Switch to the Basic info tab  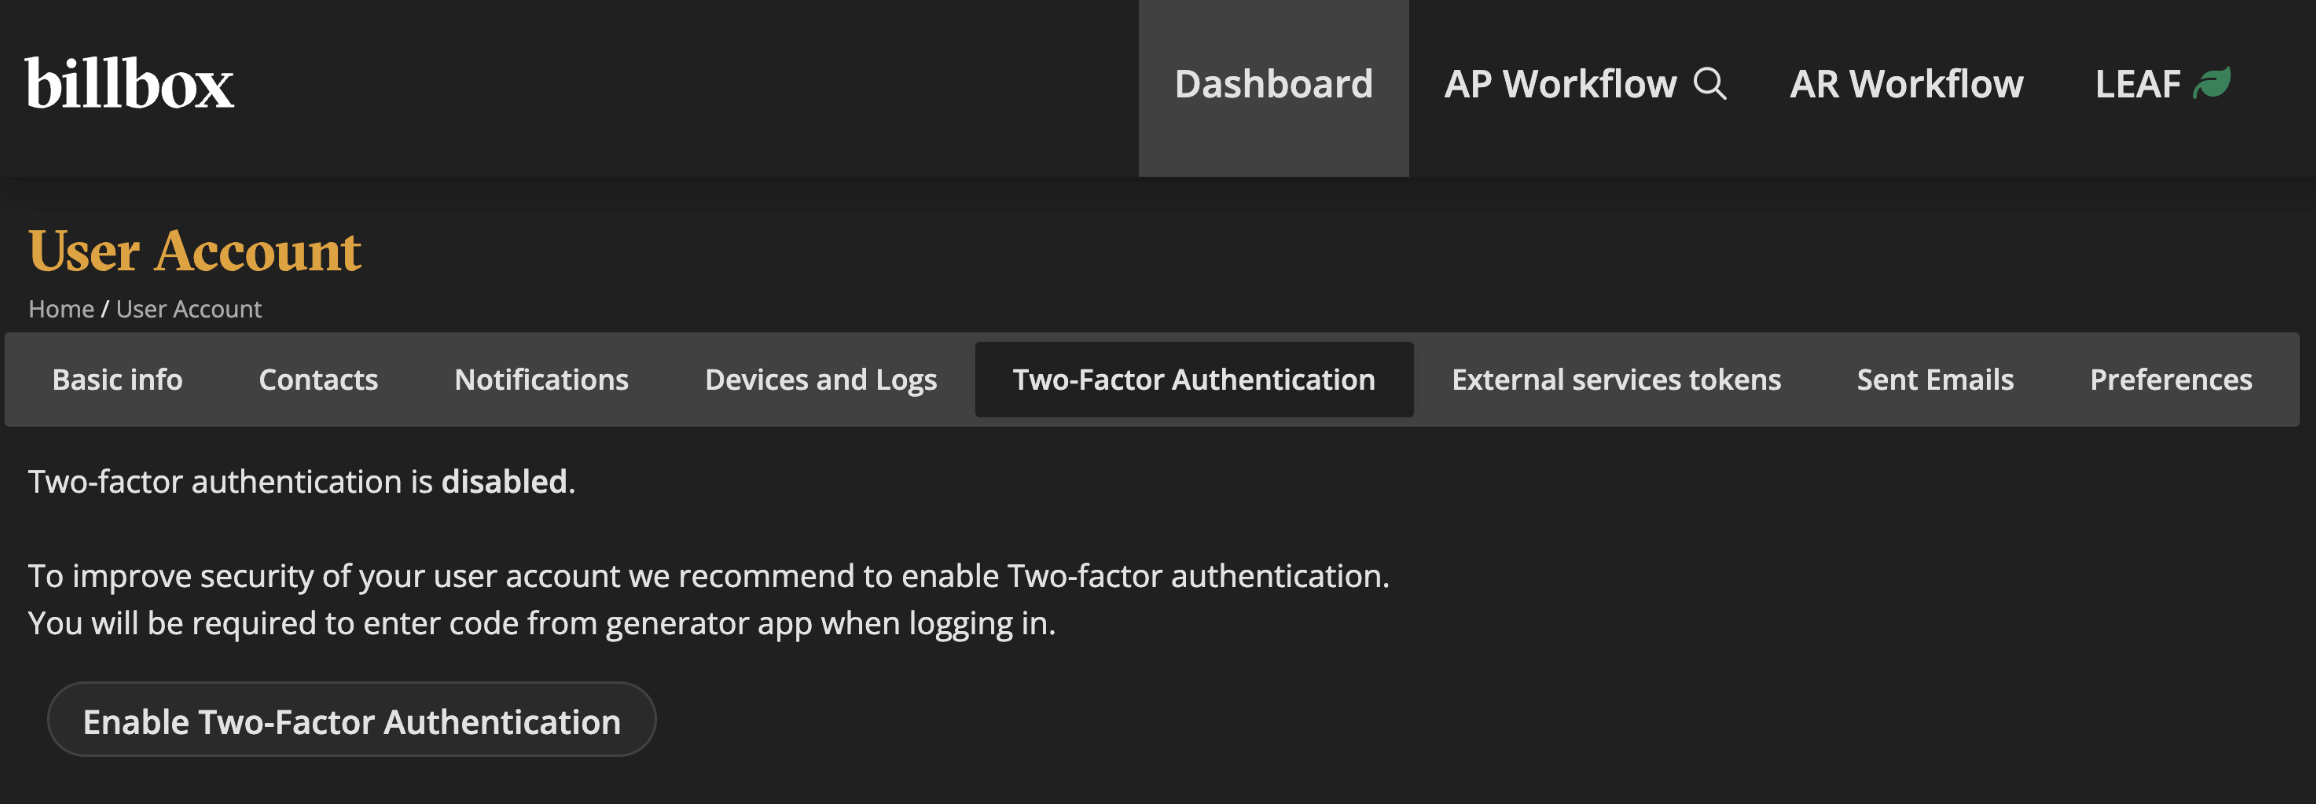(117, 380)
